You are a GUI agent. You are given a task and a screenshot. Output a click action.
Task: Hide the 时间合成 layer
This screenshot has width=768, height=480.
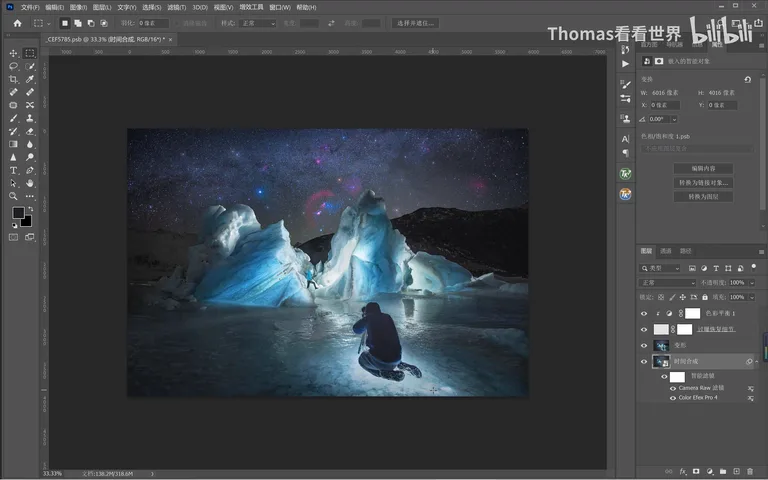coord(644,361)
